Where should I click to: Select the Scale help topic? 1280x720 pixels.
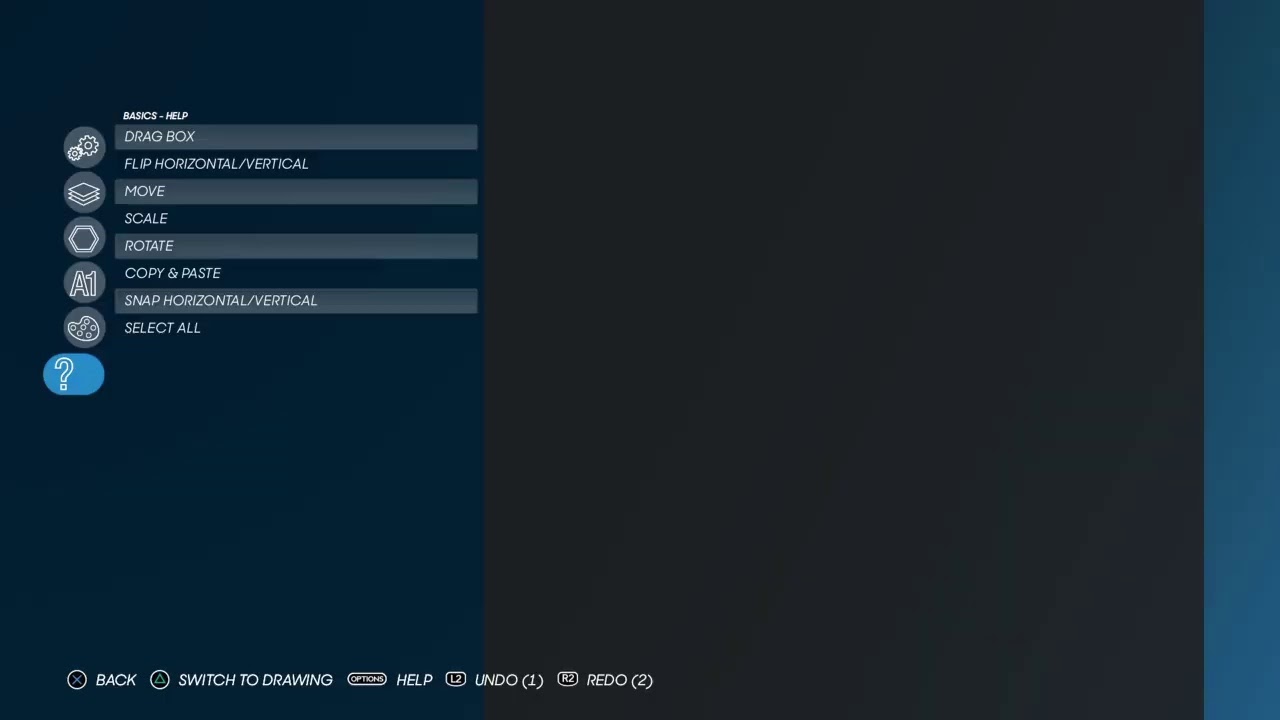[295, 218]
